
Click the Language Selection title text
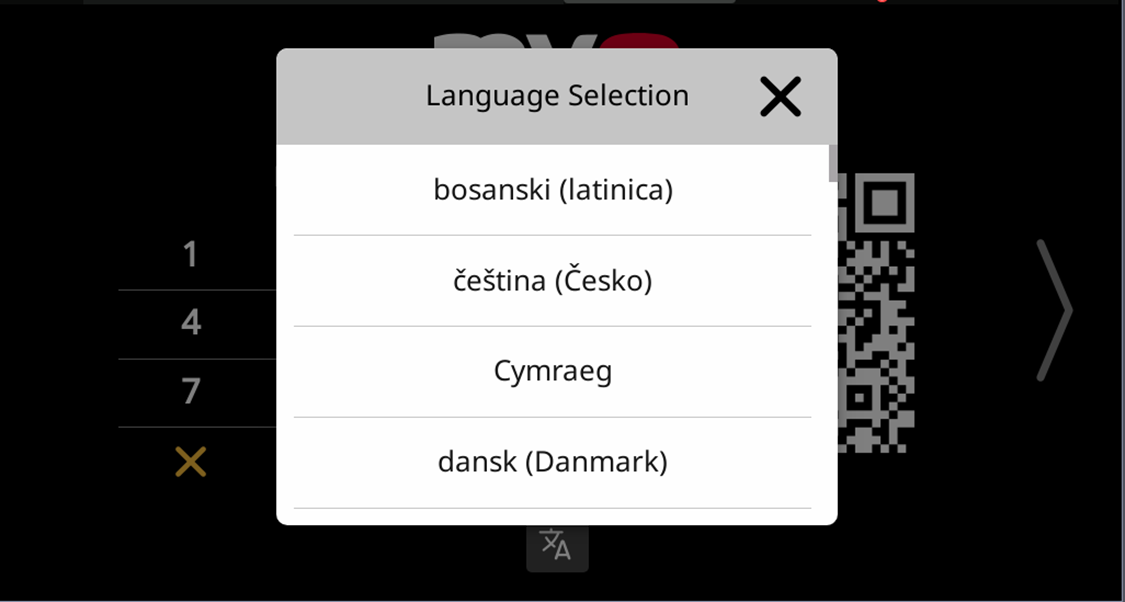[557, 96]
